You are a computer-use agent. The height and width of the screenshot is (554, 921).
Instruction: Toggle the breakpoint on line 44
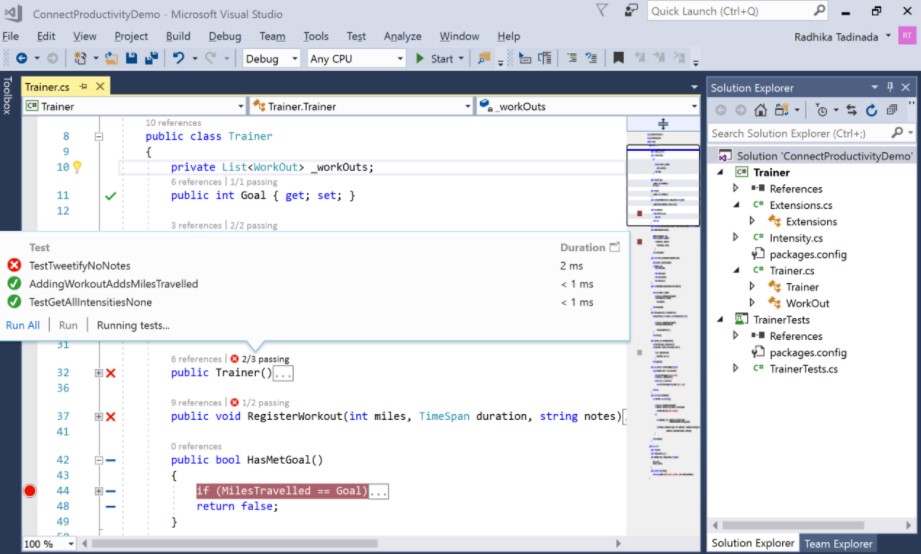(x=30, y=491)
